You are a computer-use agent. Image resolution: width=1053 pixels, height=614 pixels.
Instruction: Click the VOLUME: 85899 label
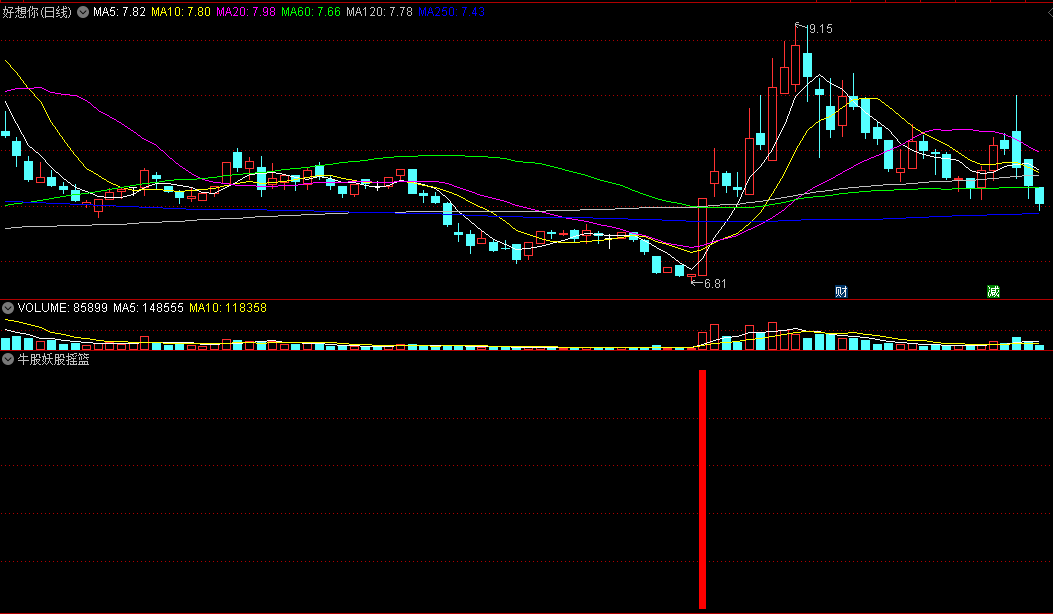[x=62, y=308]
